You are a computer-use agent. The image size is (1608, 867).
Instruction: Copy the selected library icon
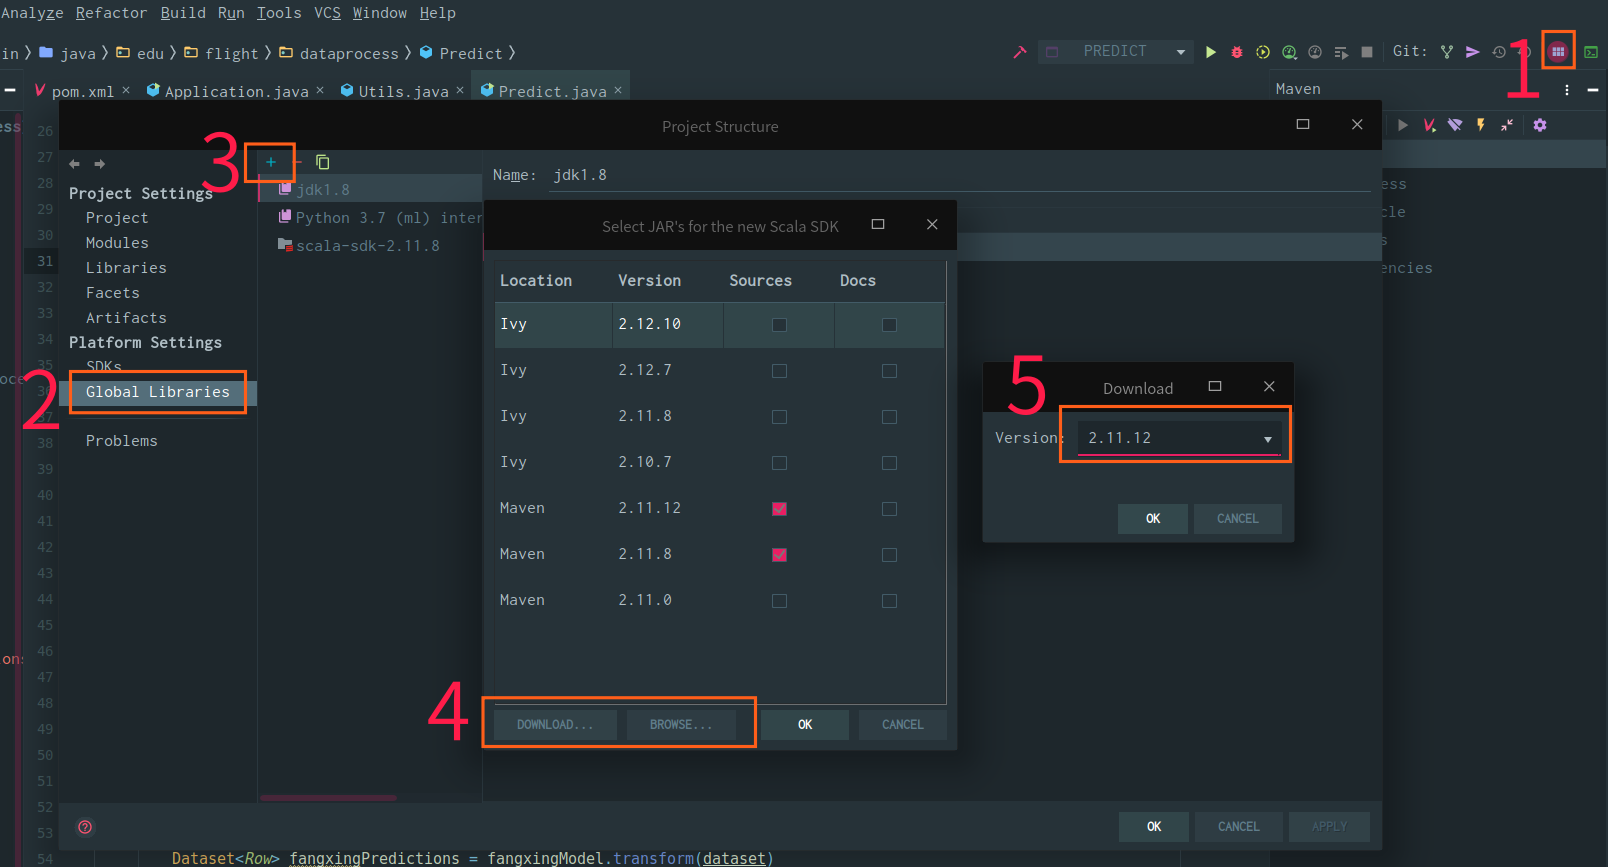tap(323, 162)
